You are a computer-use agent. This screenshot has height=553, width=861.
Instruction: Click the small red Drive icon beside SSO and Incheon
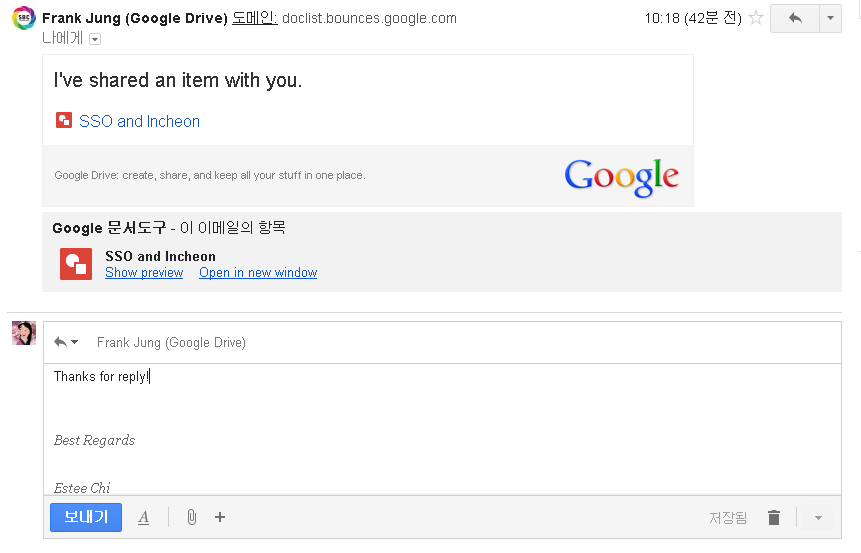click(x=64, y=120)
